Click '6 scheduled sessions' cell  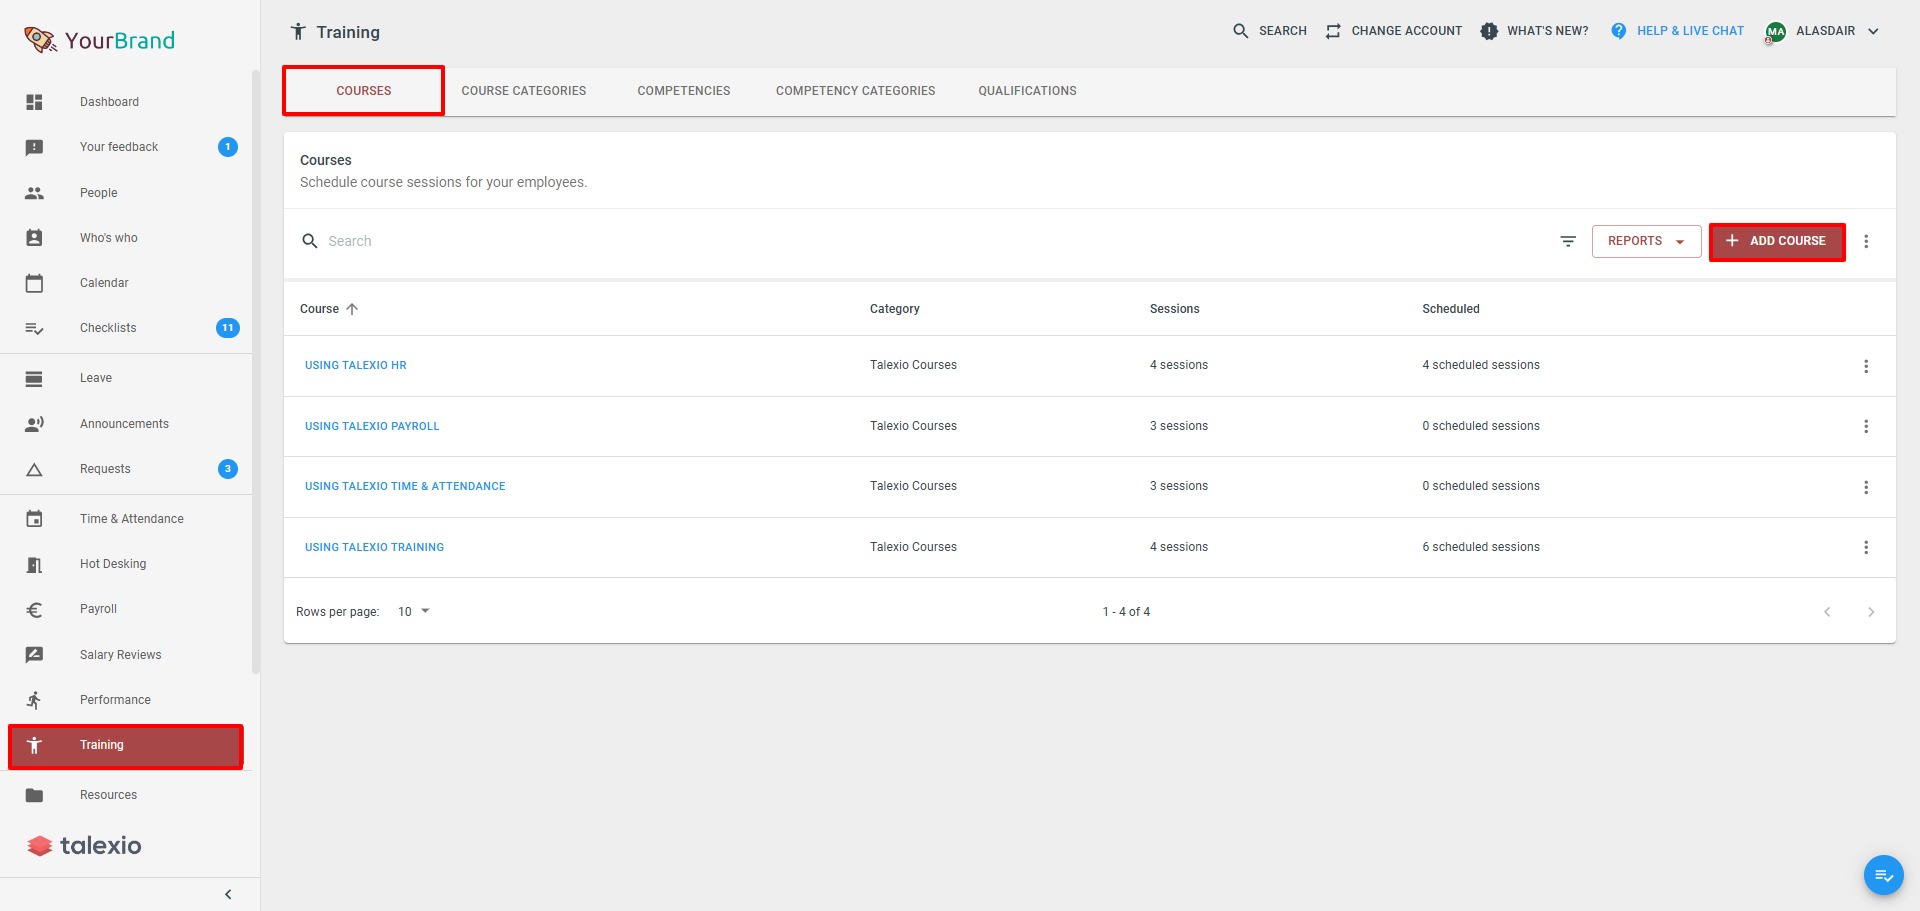tap(1481, 547)
